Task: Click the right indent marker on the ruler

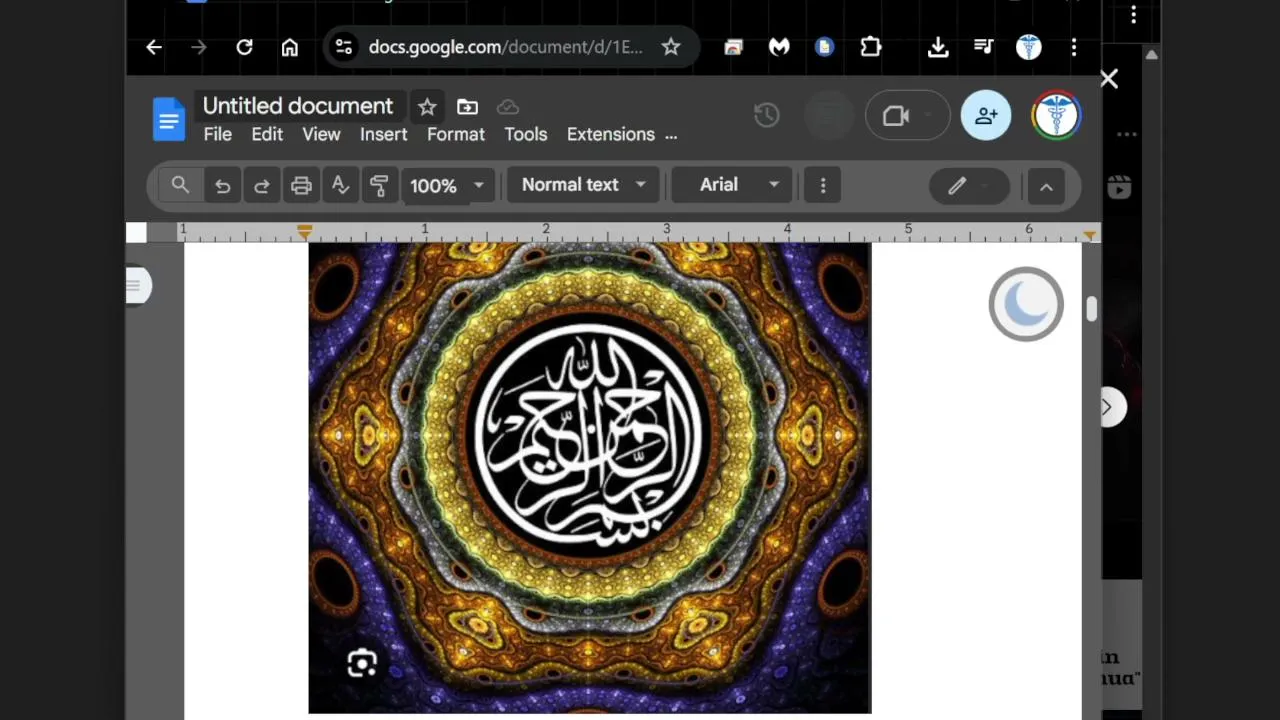Action: [1089, 235]
